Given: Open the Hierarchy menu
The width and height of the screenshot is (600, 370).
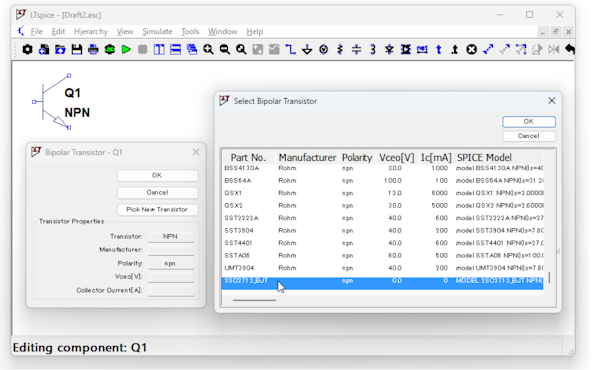Looking at the screenshot, I should [91, 32].
